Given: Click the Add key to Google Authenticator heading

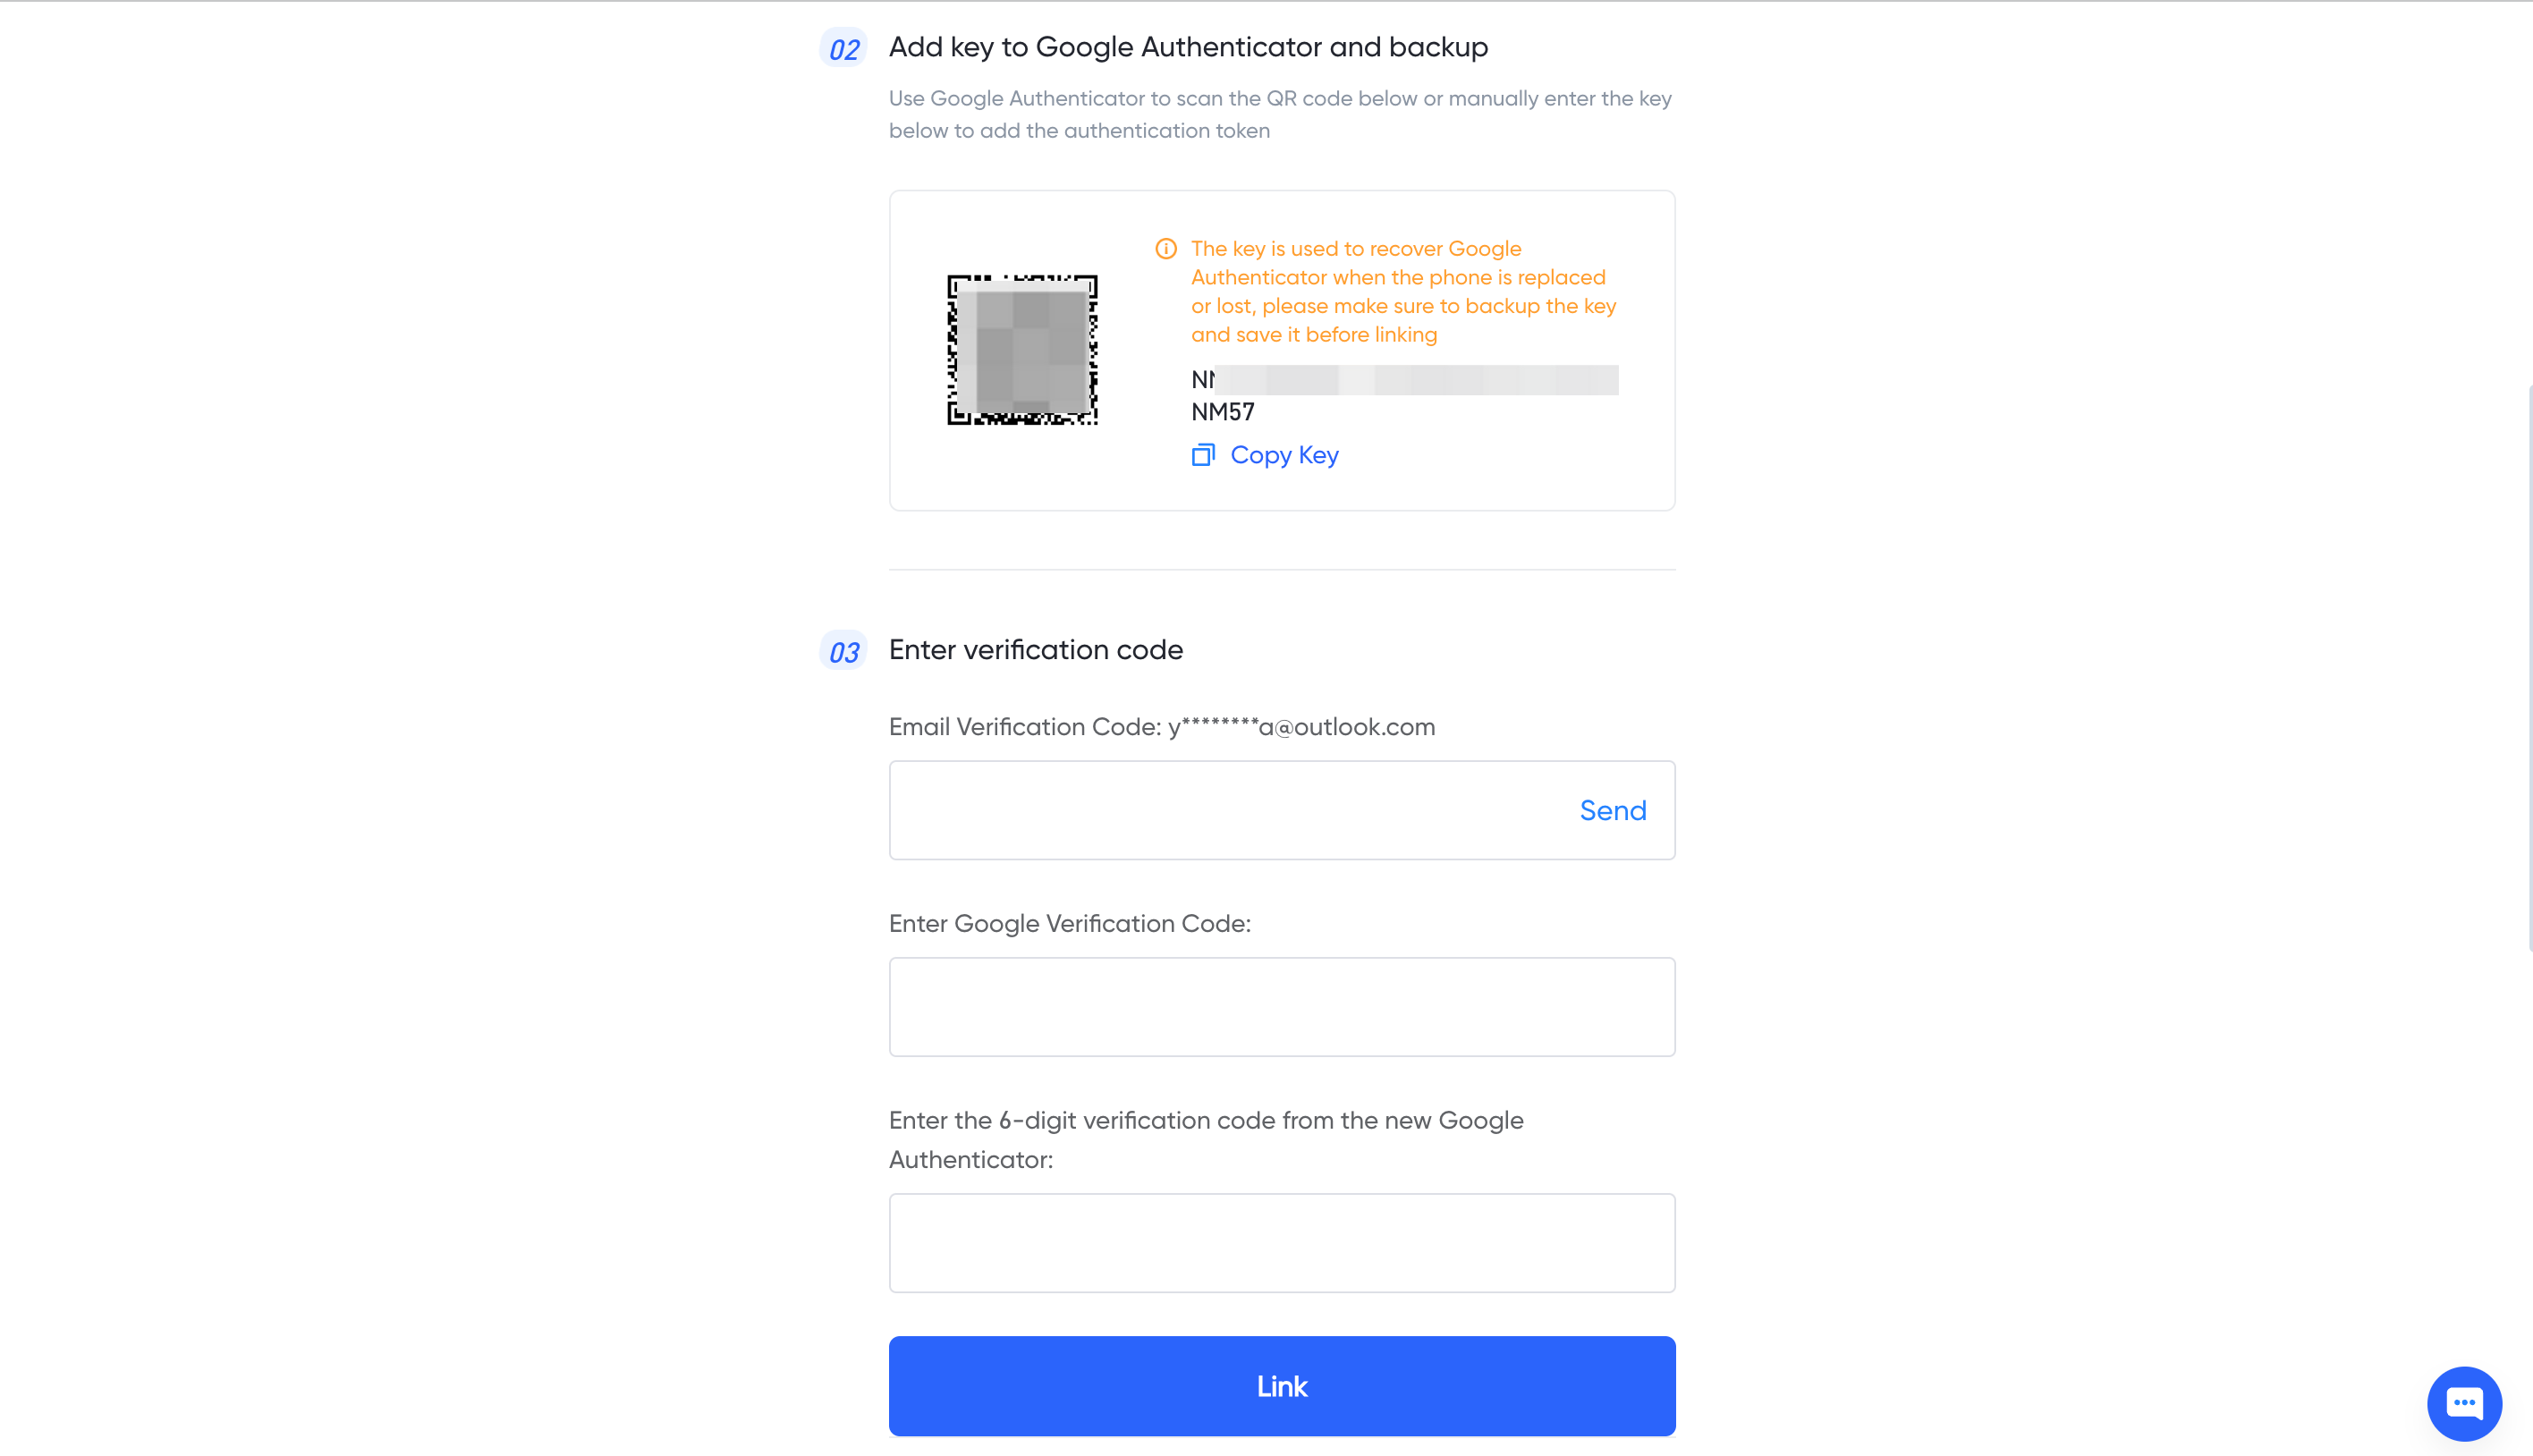Looking at the screenshot, I should (x=1188, y=47).
